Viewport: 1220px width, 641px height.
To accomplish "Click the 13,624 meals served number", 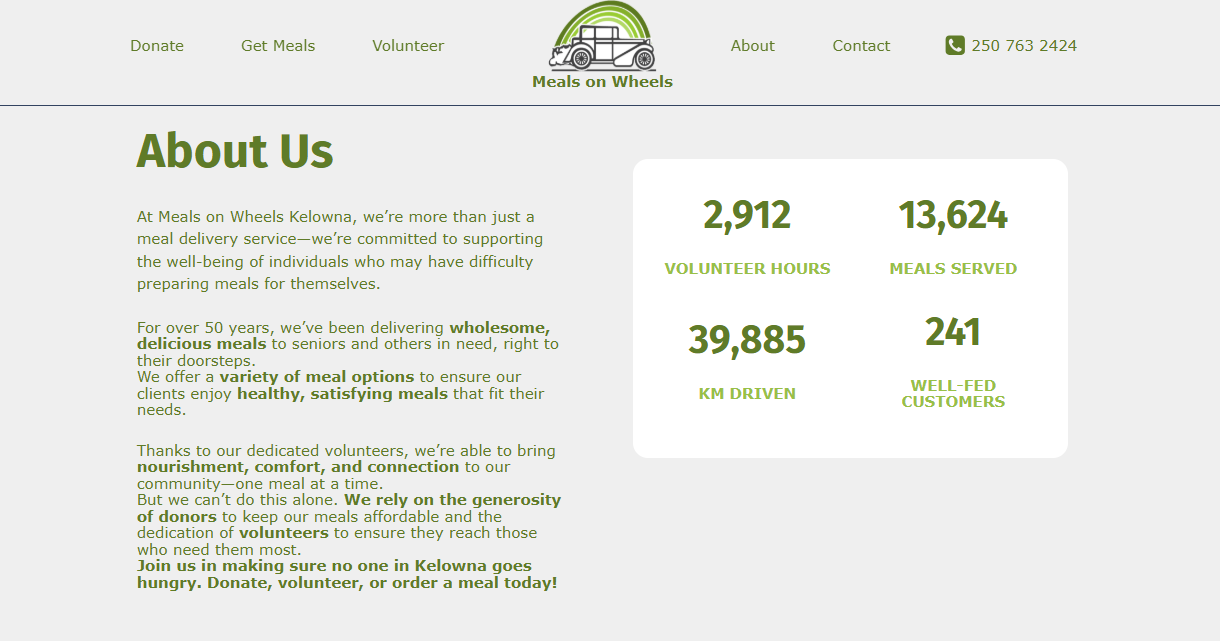I will (953, 215).
